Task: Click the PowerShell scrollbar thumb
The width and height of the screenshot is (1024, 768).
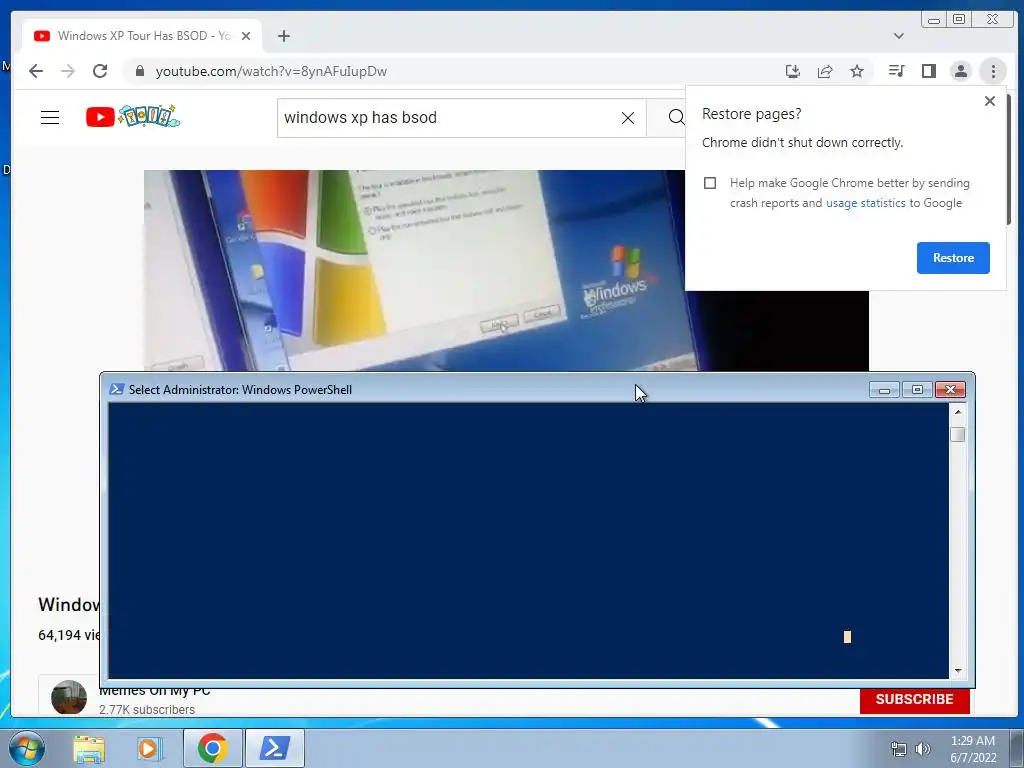Action: coord(958,434)
